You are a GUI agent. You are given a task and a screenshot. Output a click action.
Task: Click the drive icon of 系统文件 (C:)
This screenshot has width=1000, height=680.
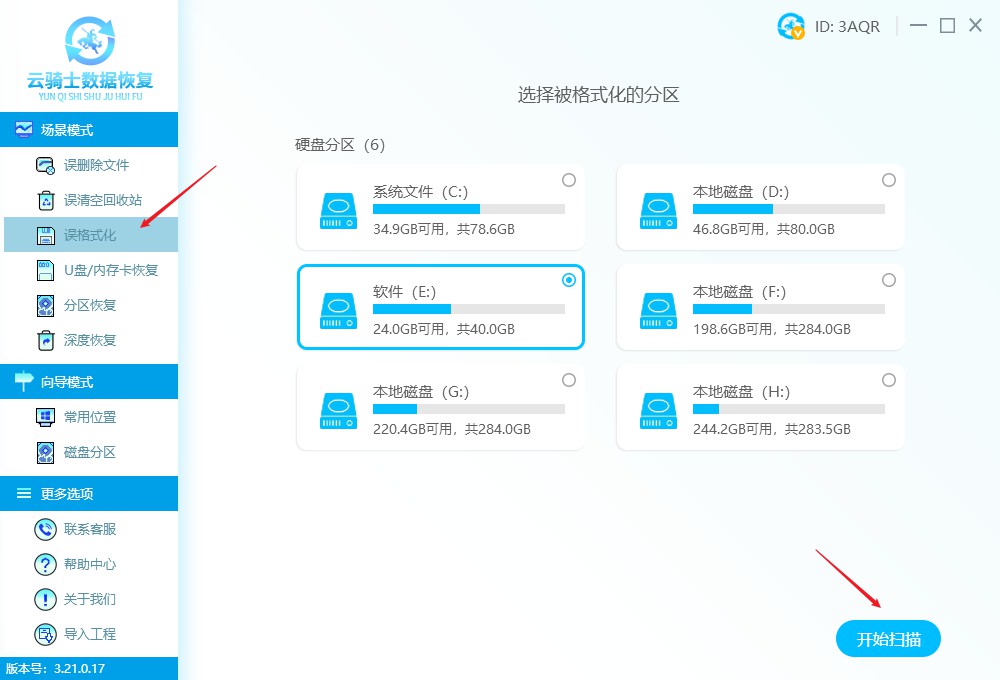[x=338, y=211]
